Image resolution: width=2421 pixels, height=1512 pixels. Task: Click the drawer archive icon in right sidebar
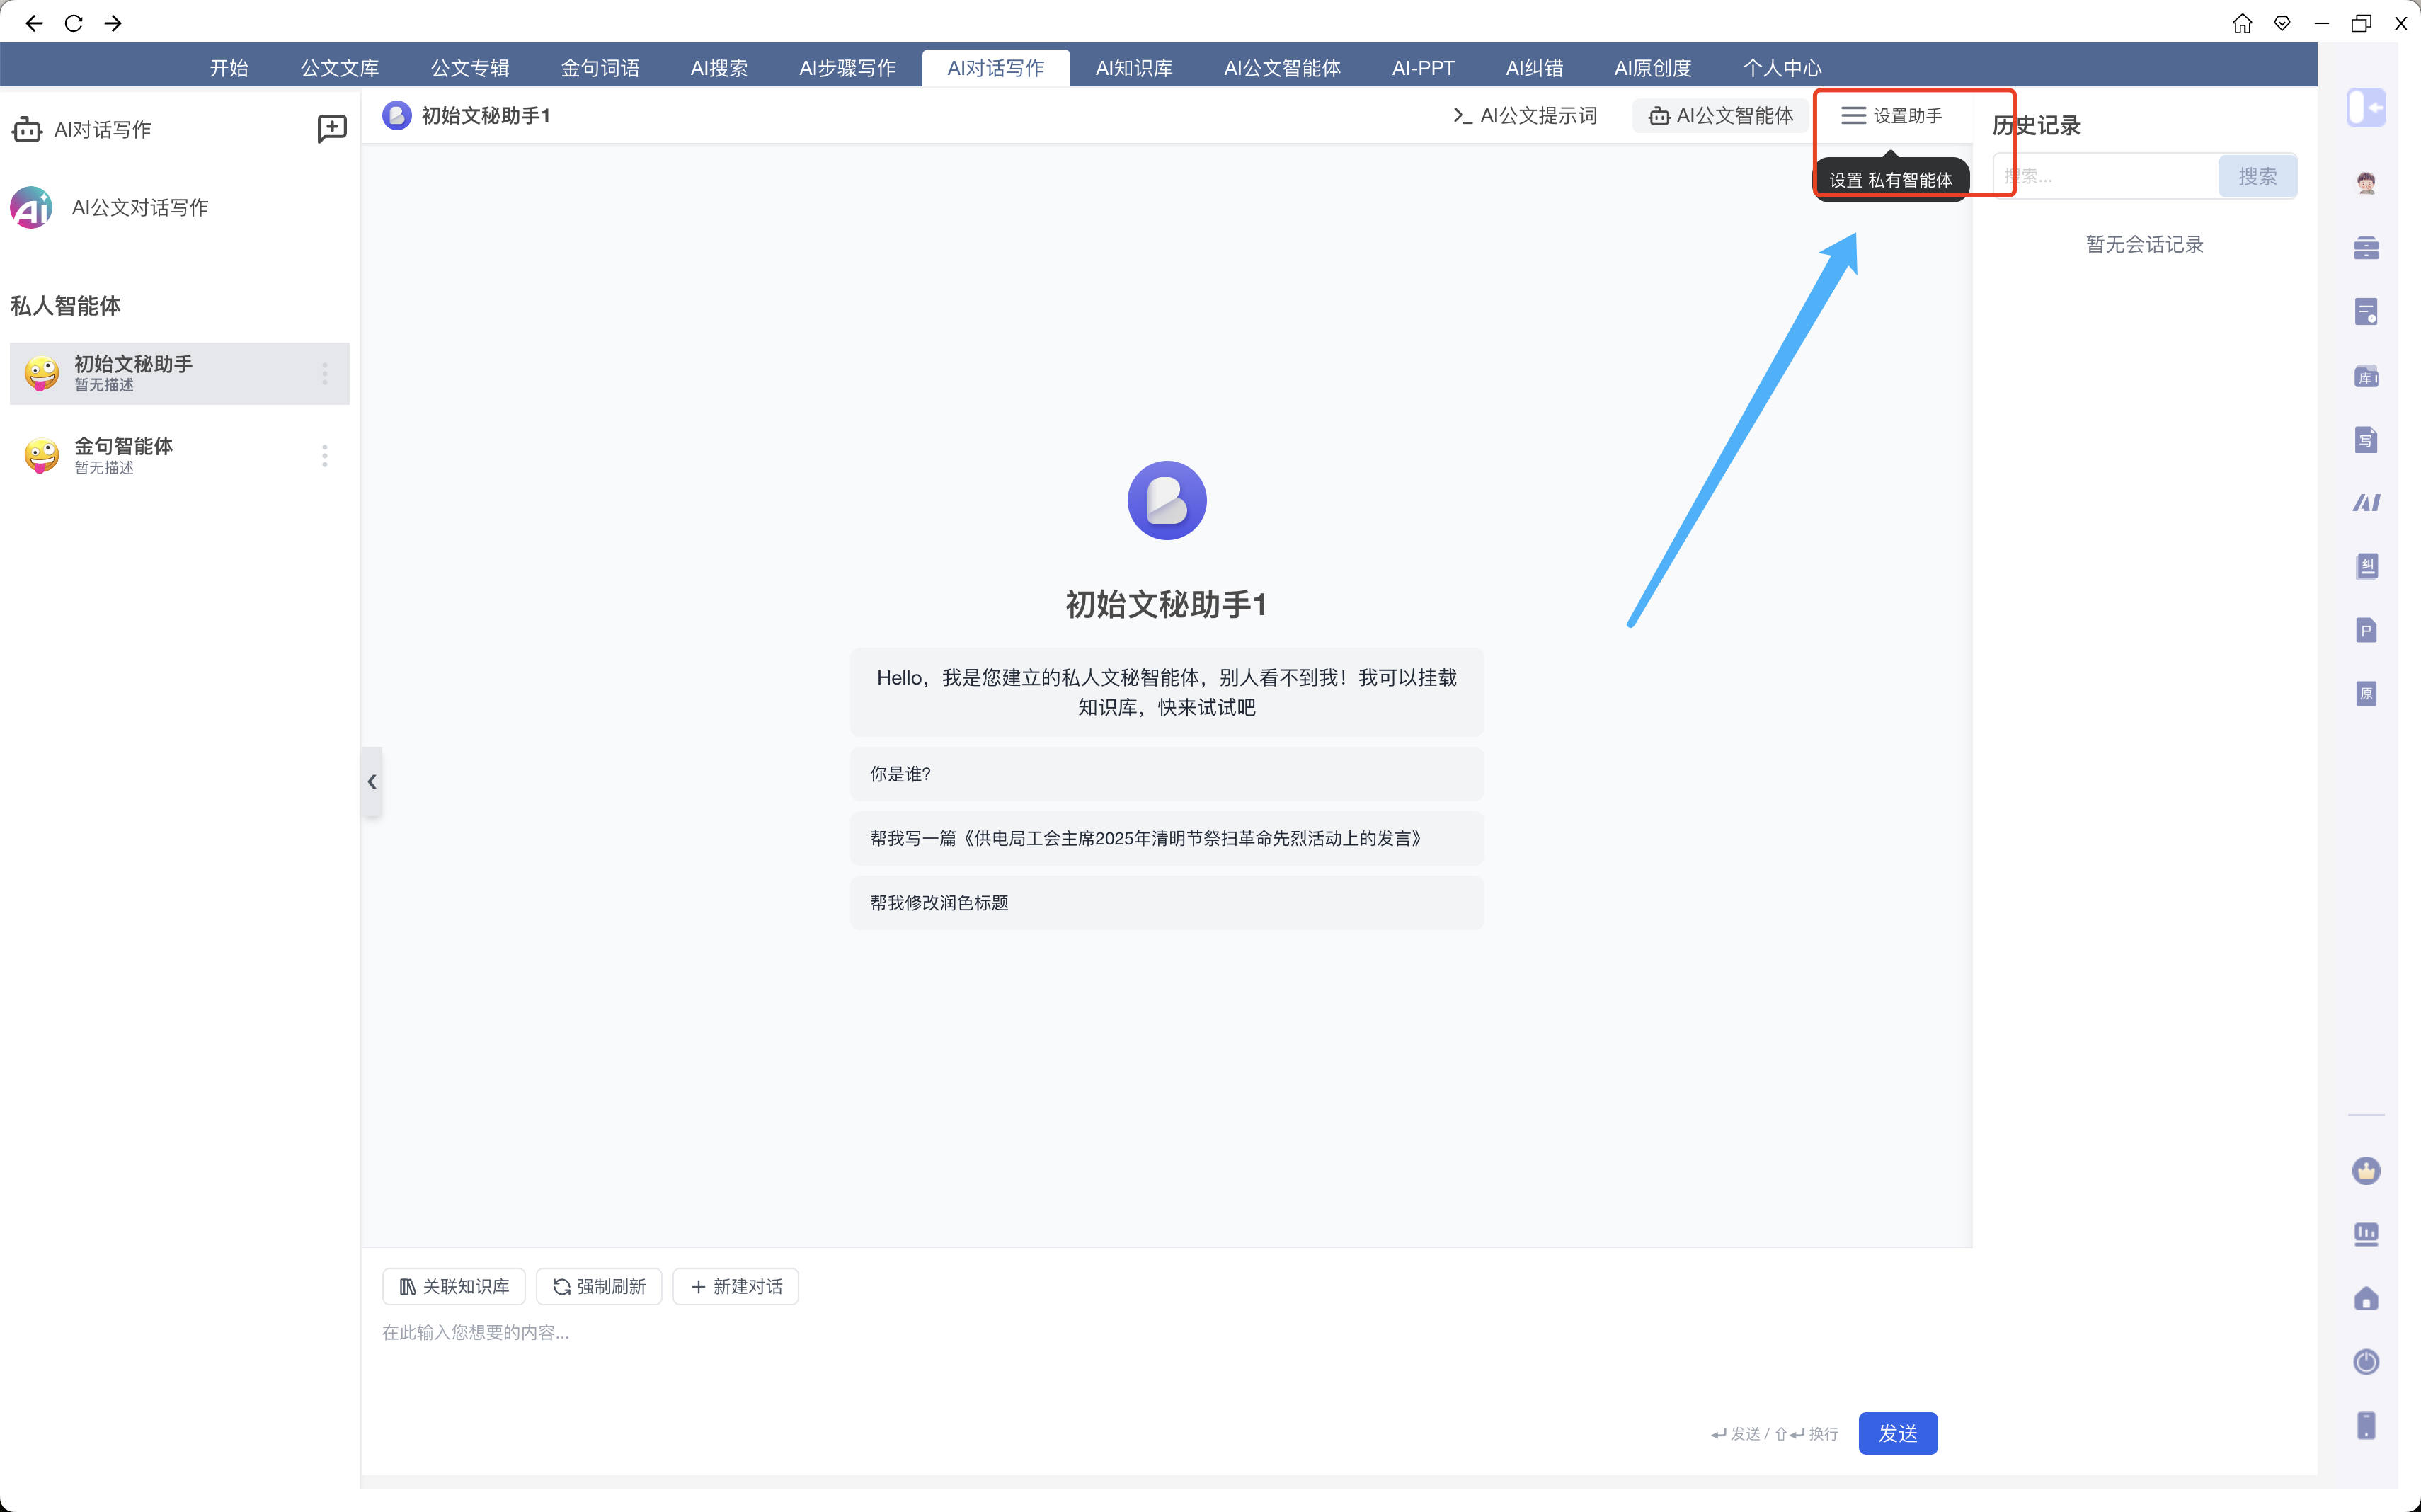tap(2365, 247)
